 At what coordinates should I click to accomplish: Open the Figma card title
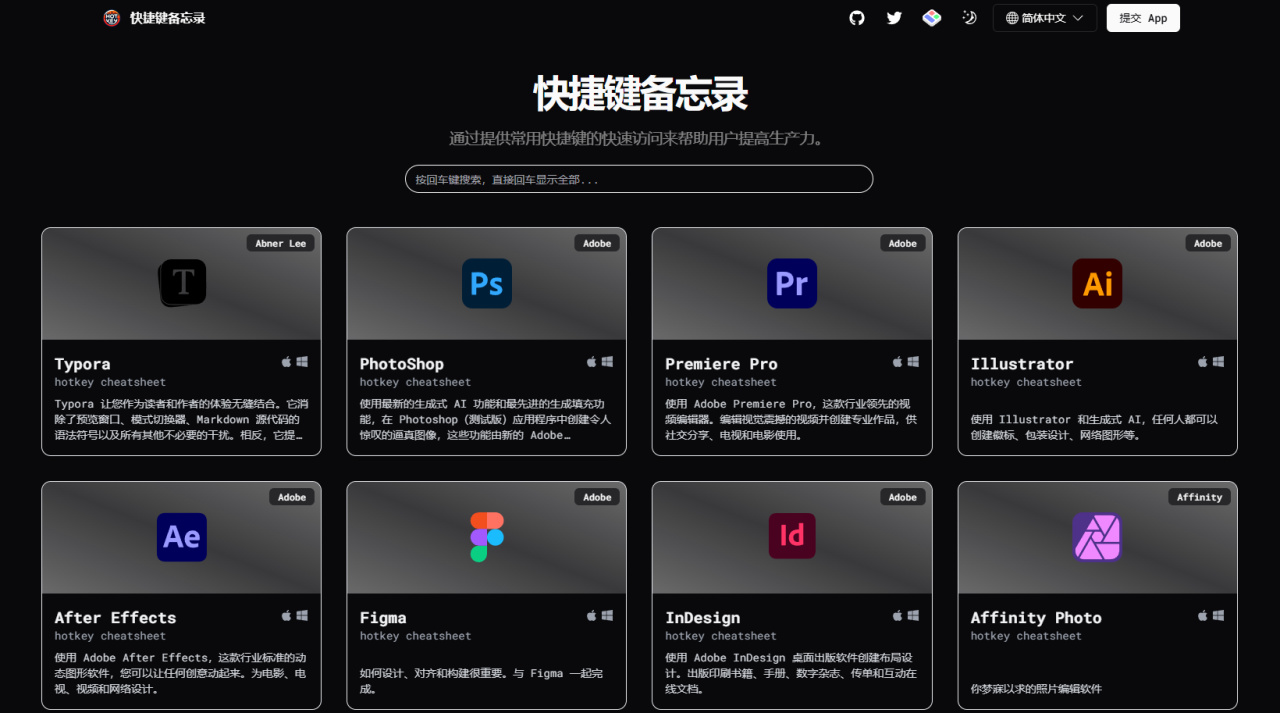[x=383, y=618]
